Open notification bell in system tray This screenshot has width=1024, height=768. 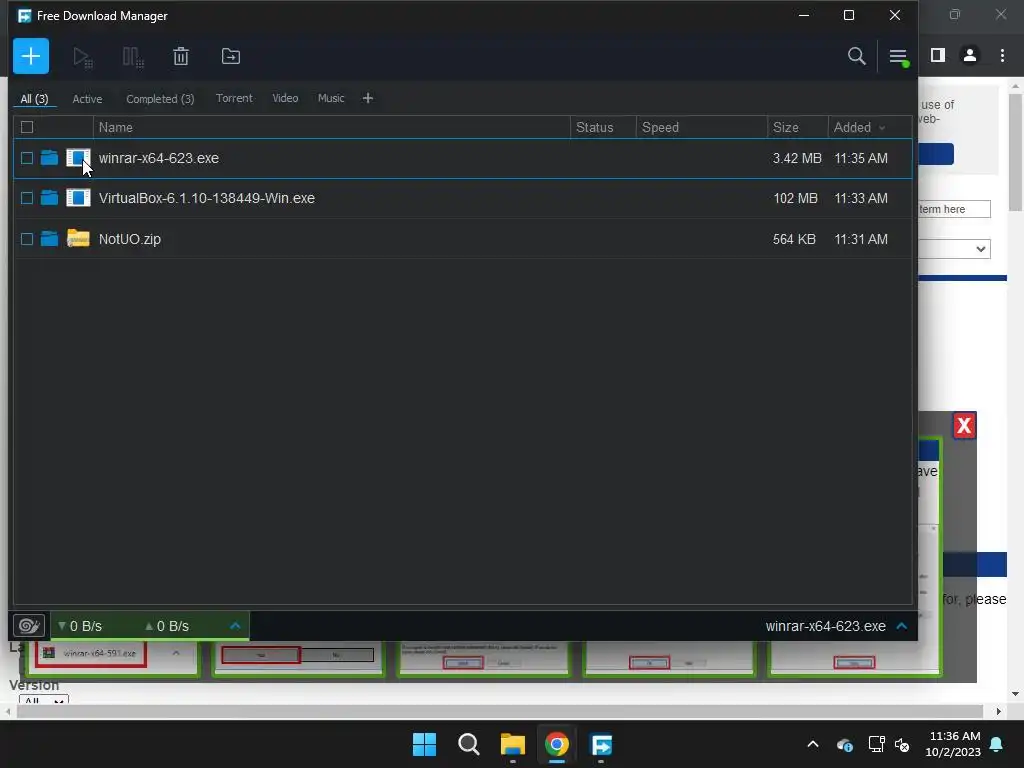pos(997,744)
